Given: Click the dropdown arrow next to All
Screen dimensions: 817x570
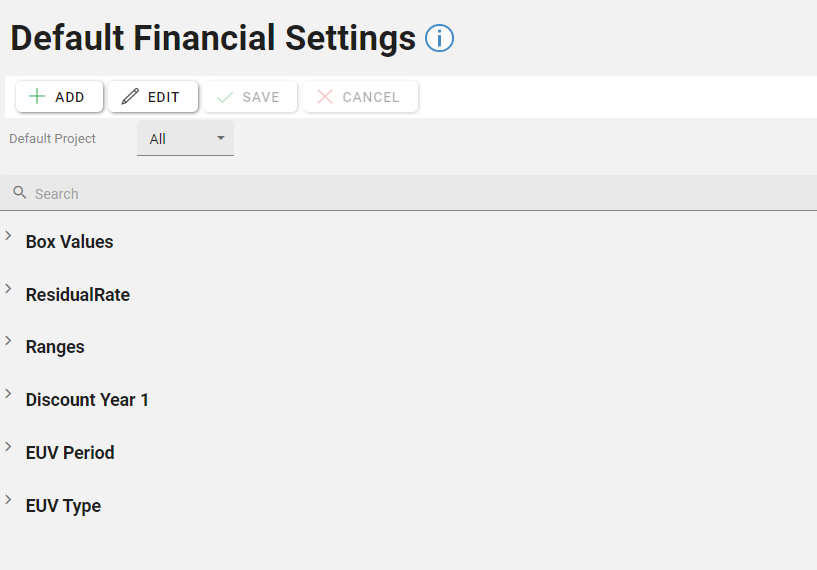Looking at the screenshot, I should [x=221, y=138].
